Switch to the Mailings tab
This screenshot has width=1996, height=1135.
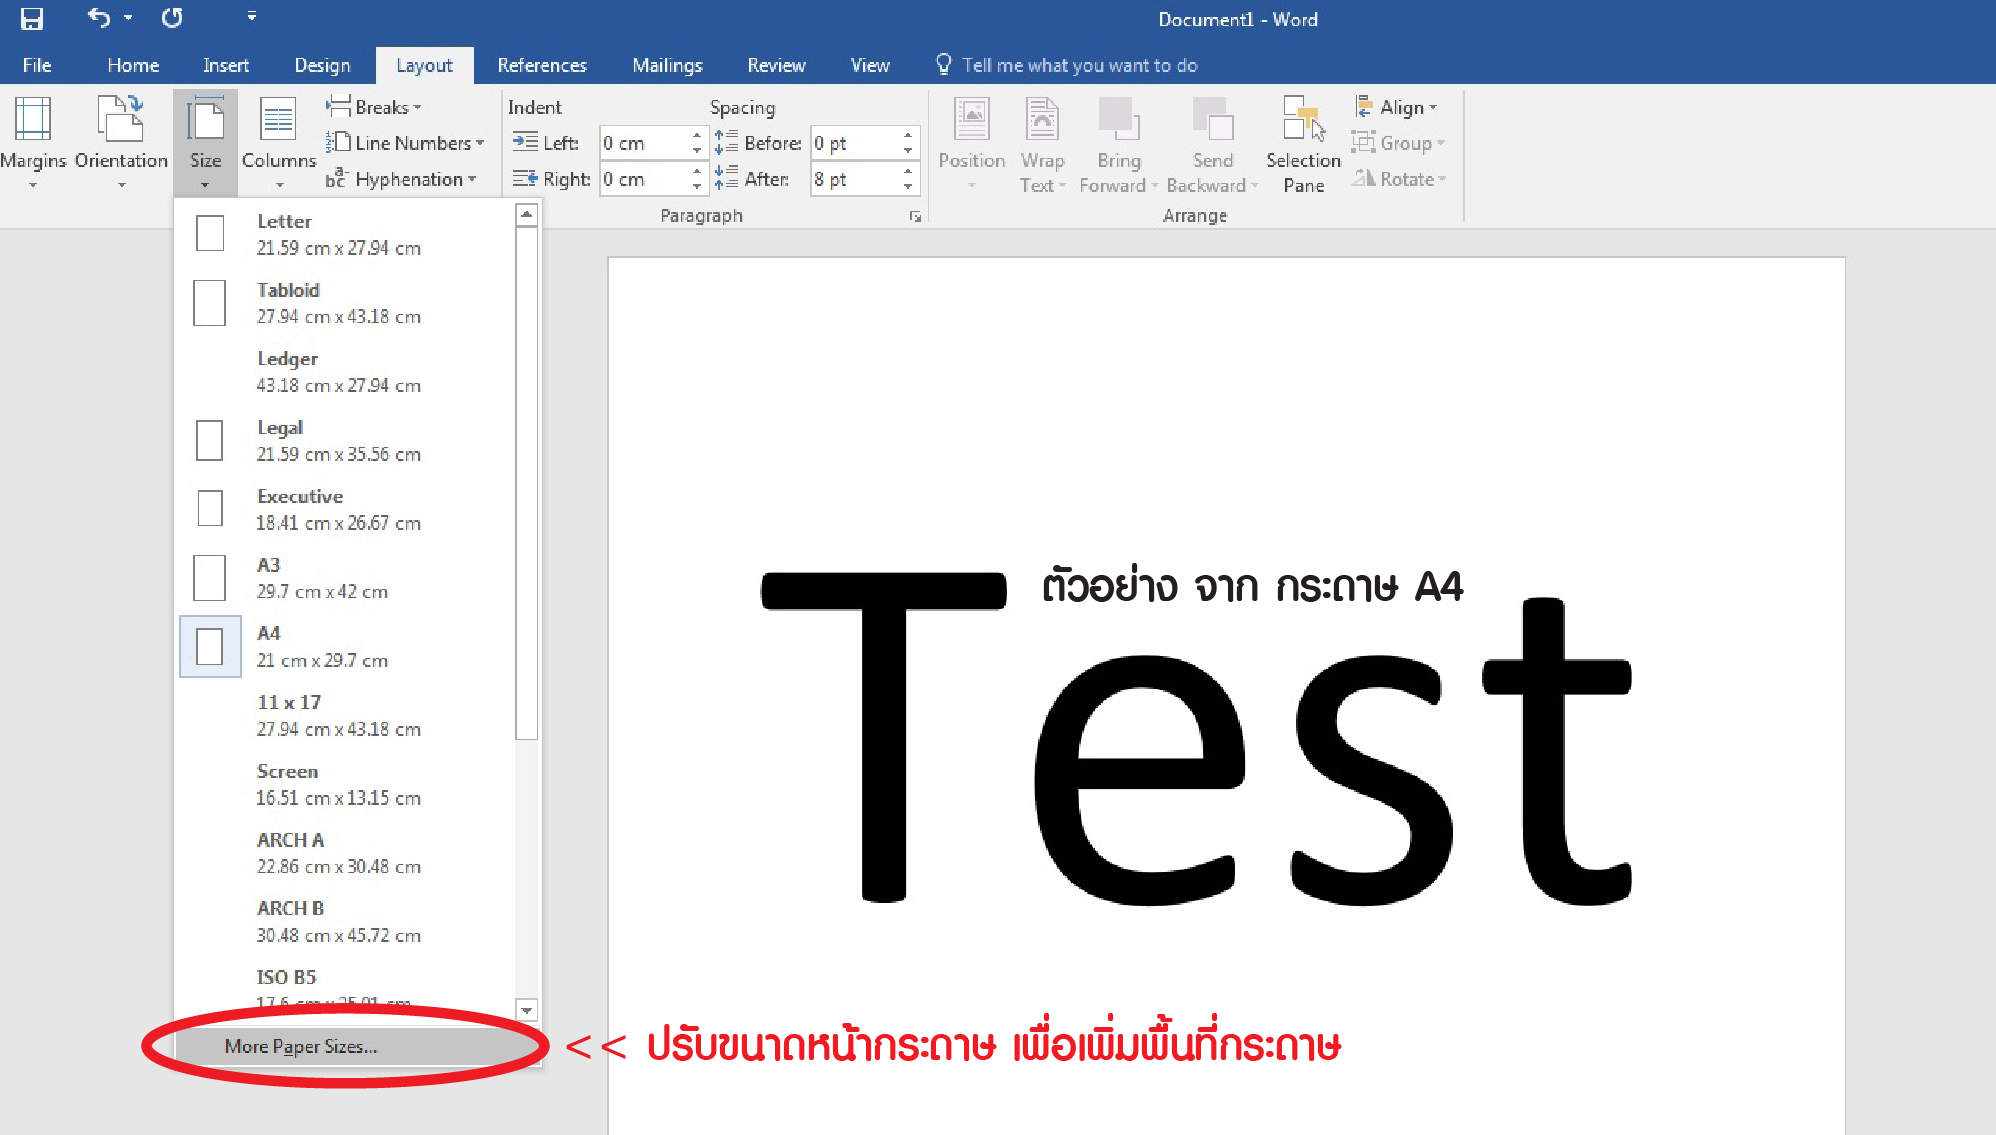tap(667, 65)
